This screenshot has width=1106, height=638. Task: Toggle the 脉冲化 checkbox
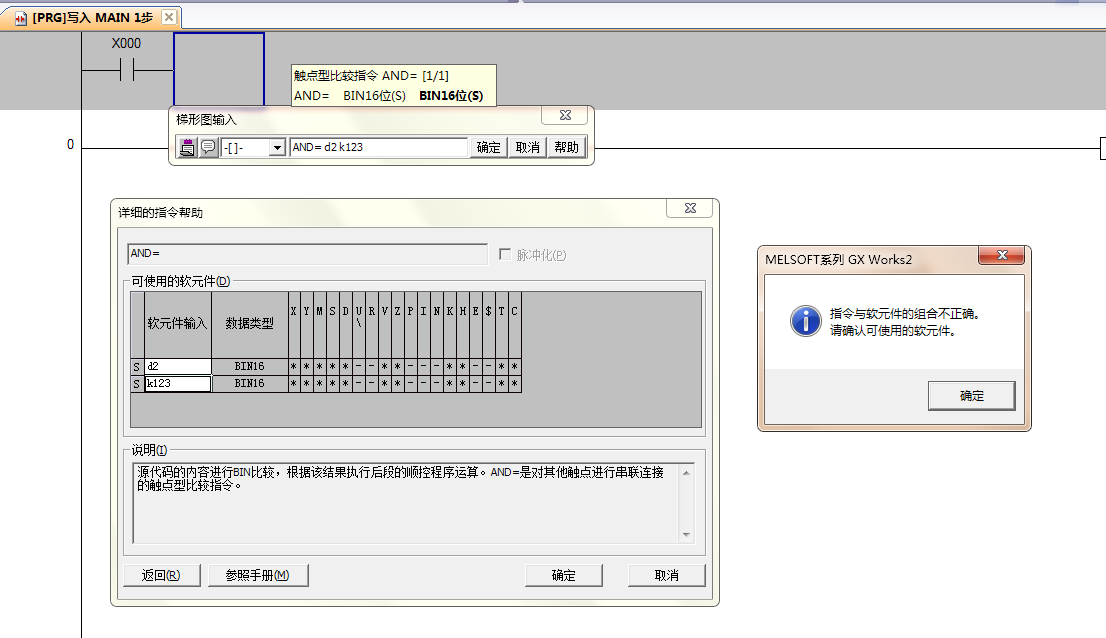tap(505, 255)
